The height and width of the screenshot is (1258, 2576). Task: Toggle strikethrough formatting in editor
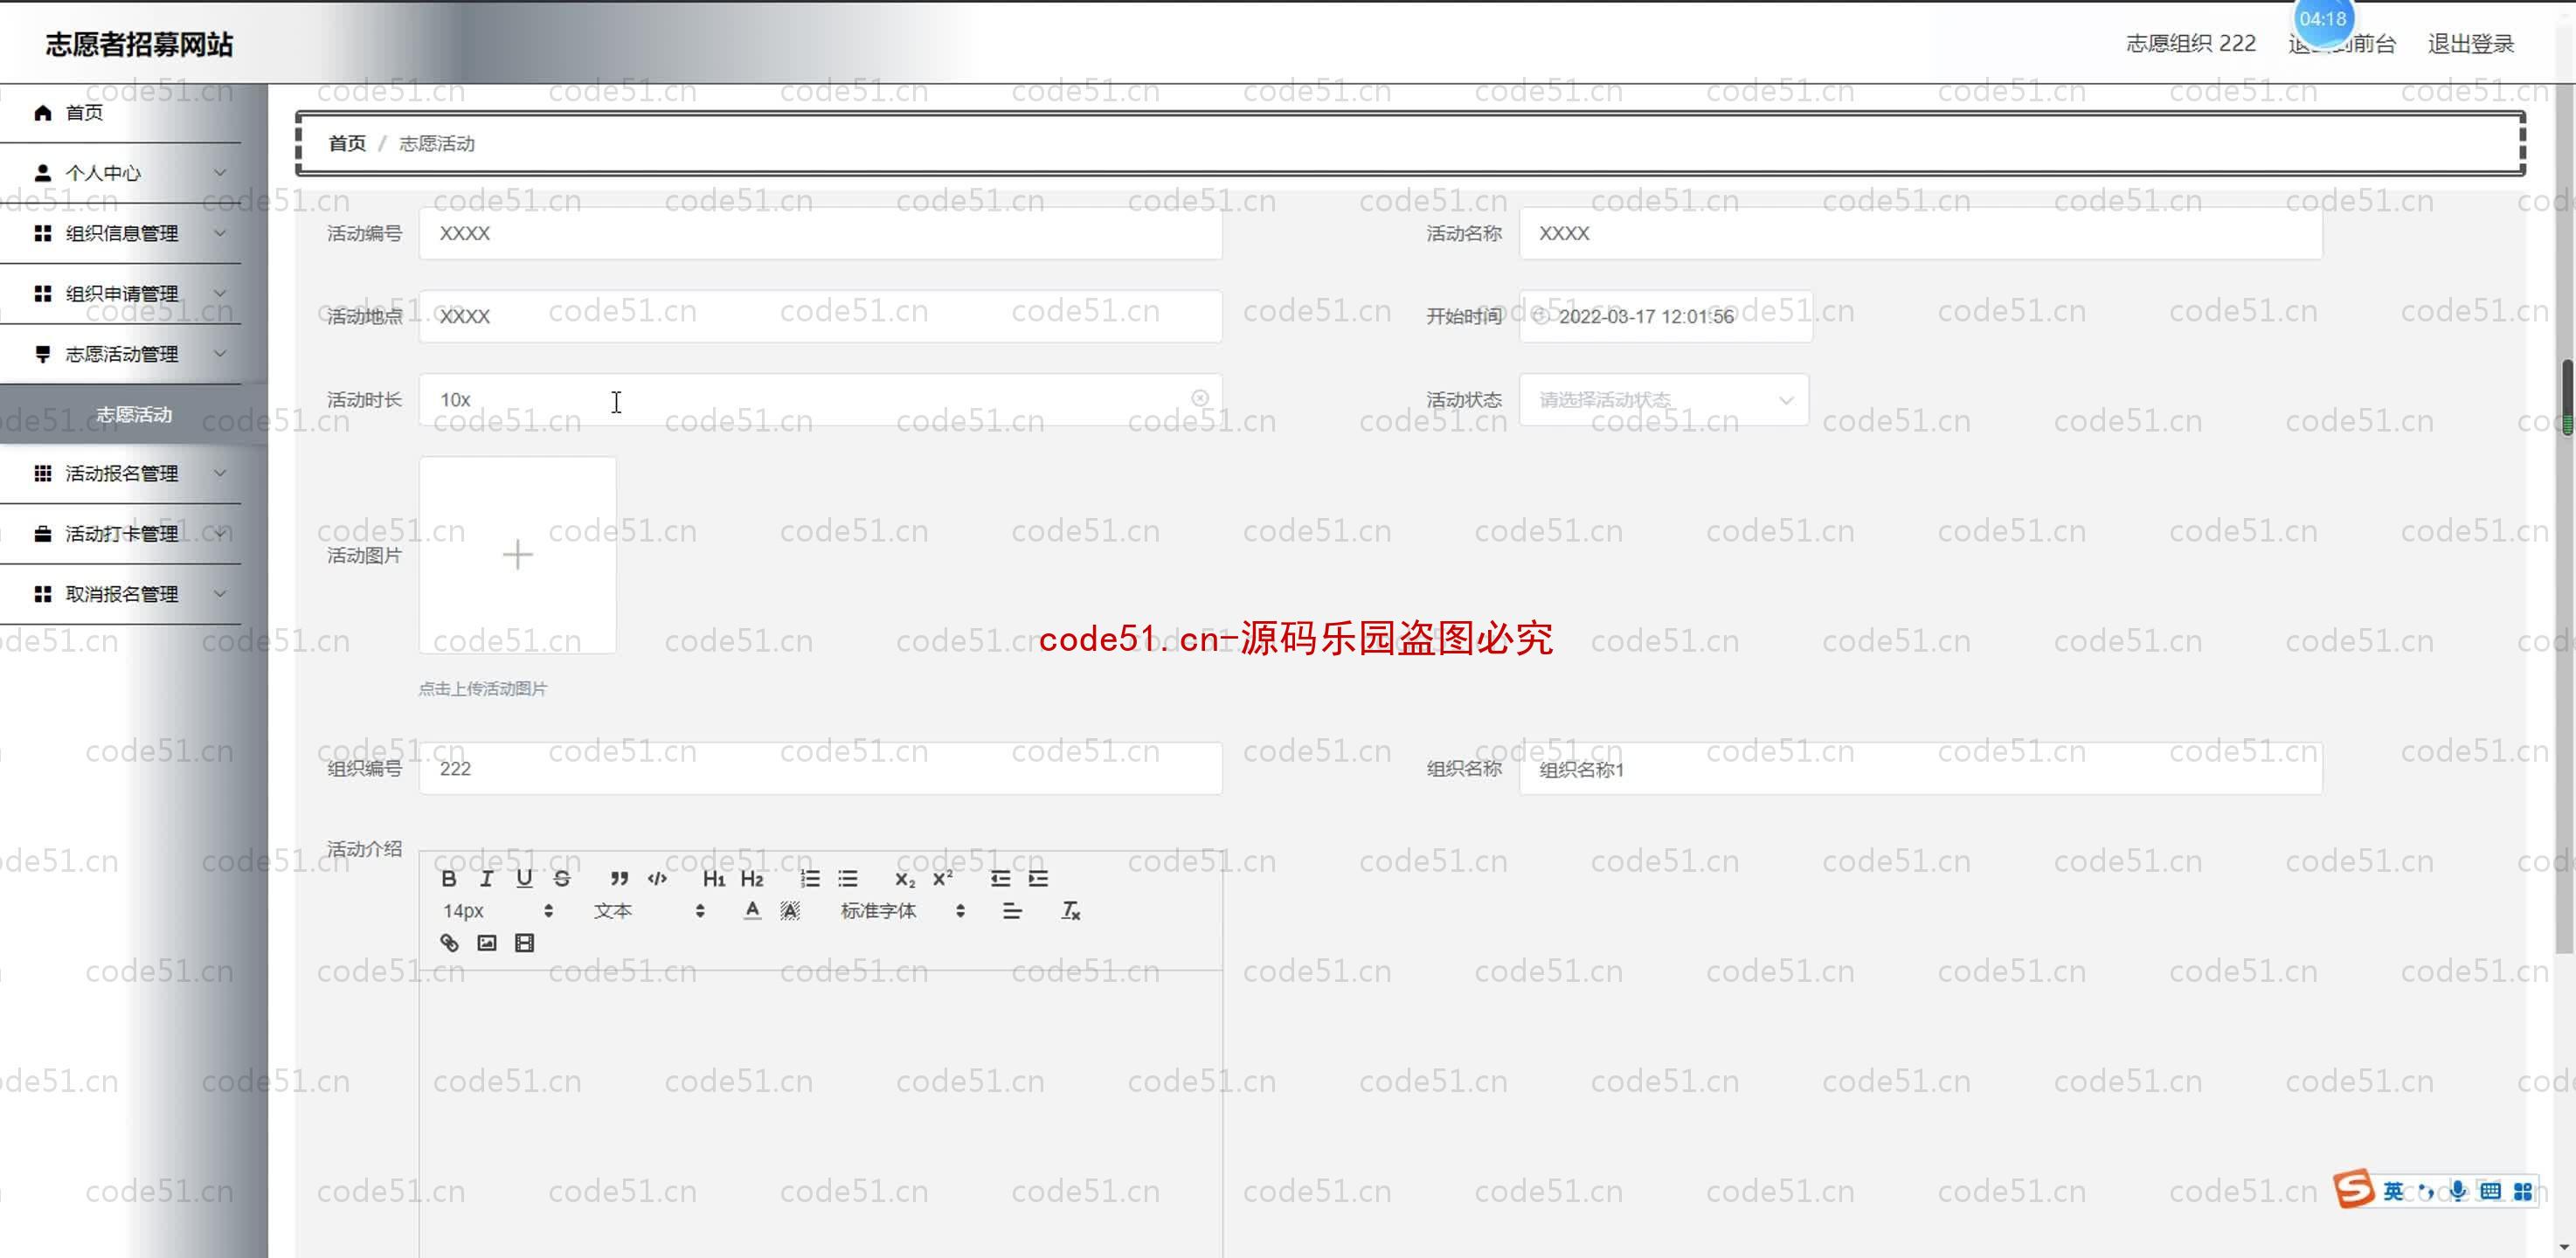click(x=562, y=879)
